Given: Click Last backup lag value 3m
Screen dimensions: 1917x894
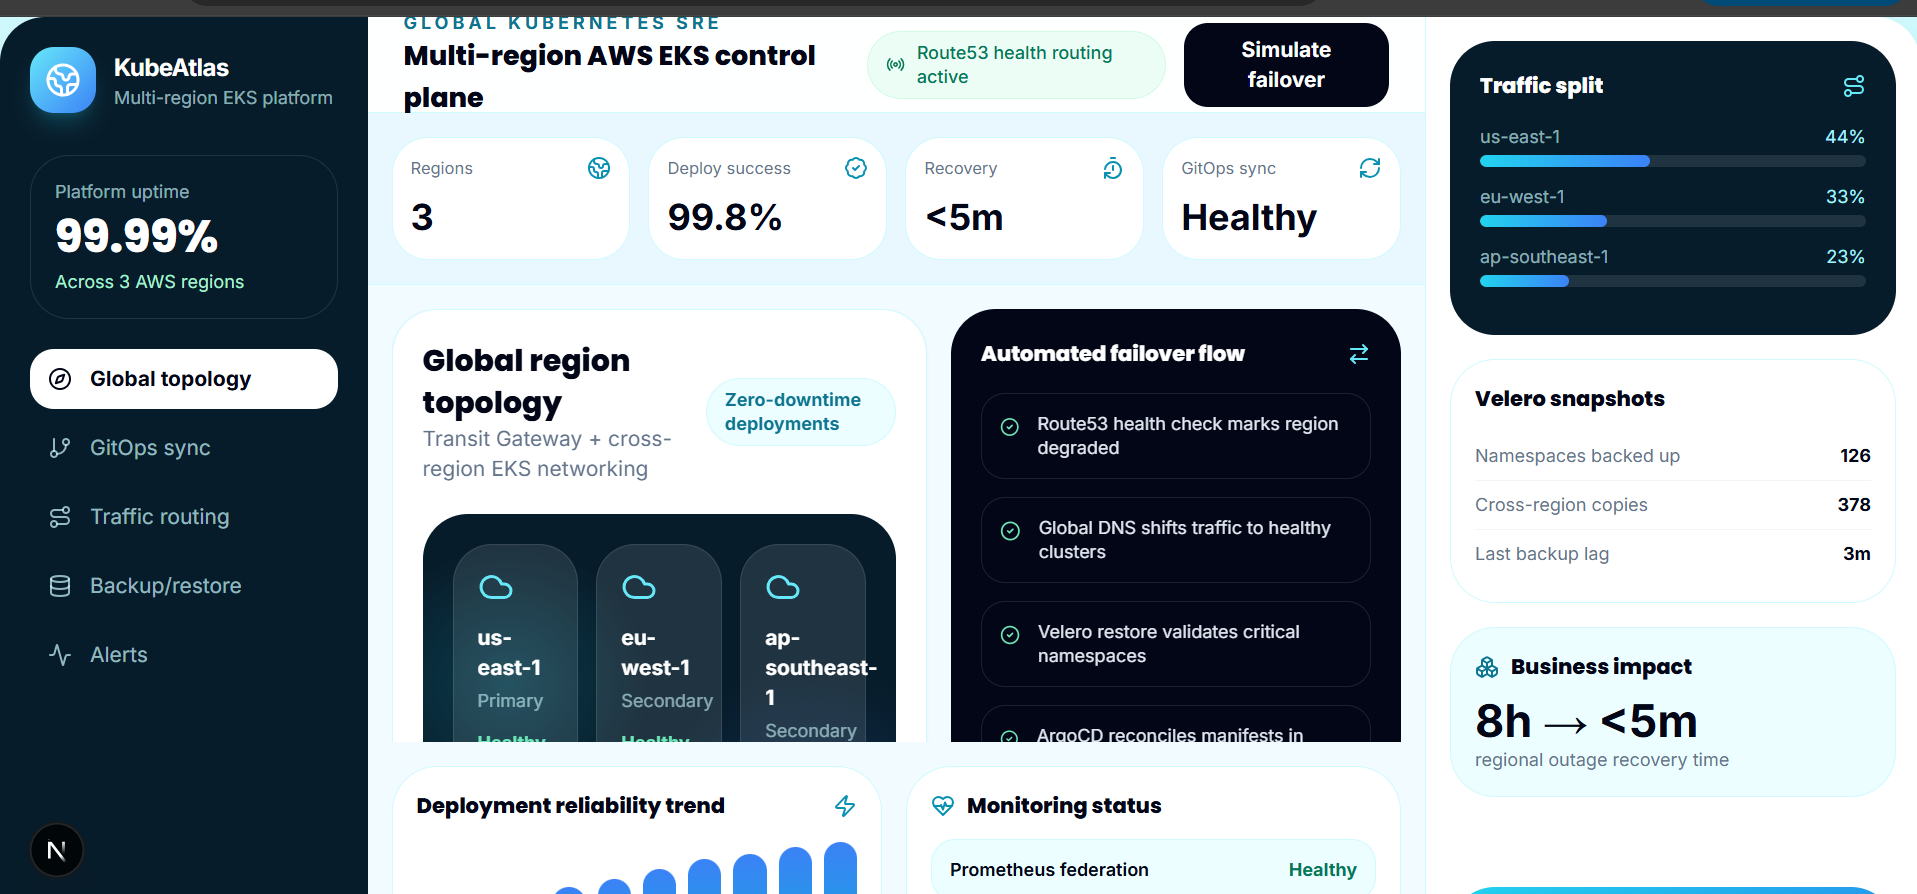Looking at the screenshot, I should [1857, 554].
